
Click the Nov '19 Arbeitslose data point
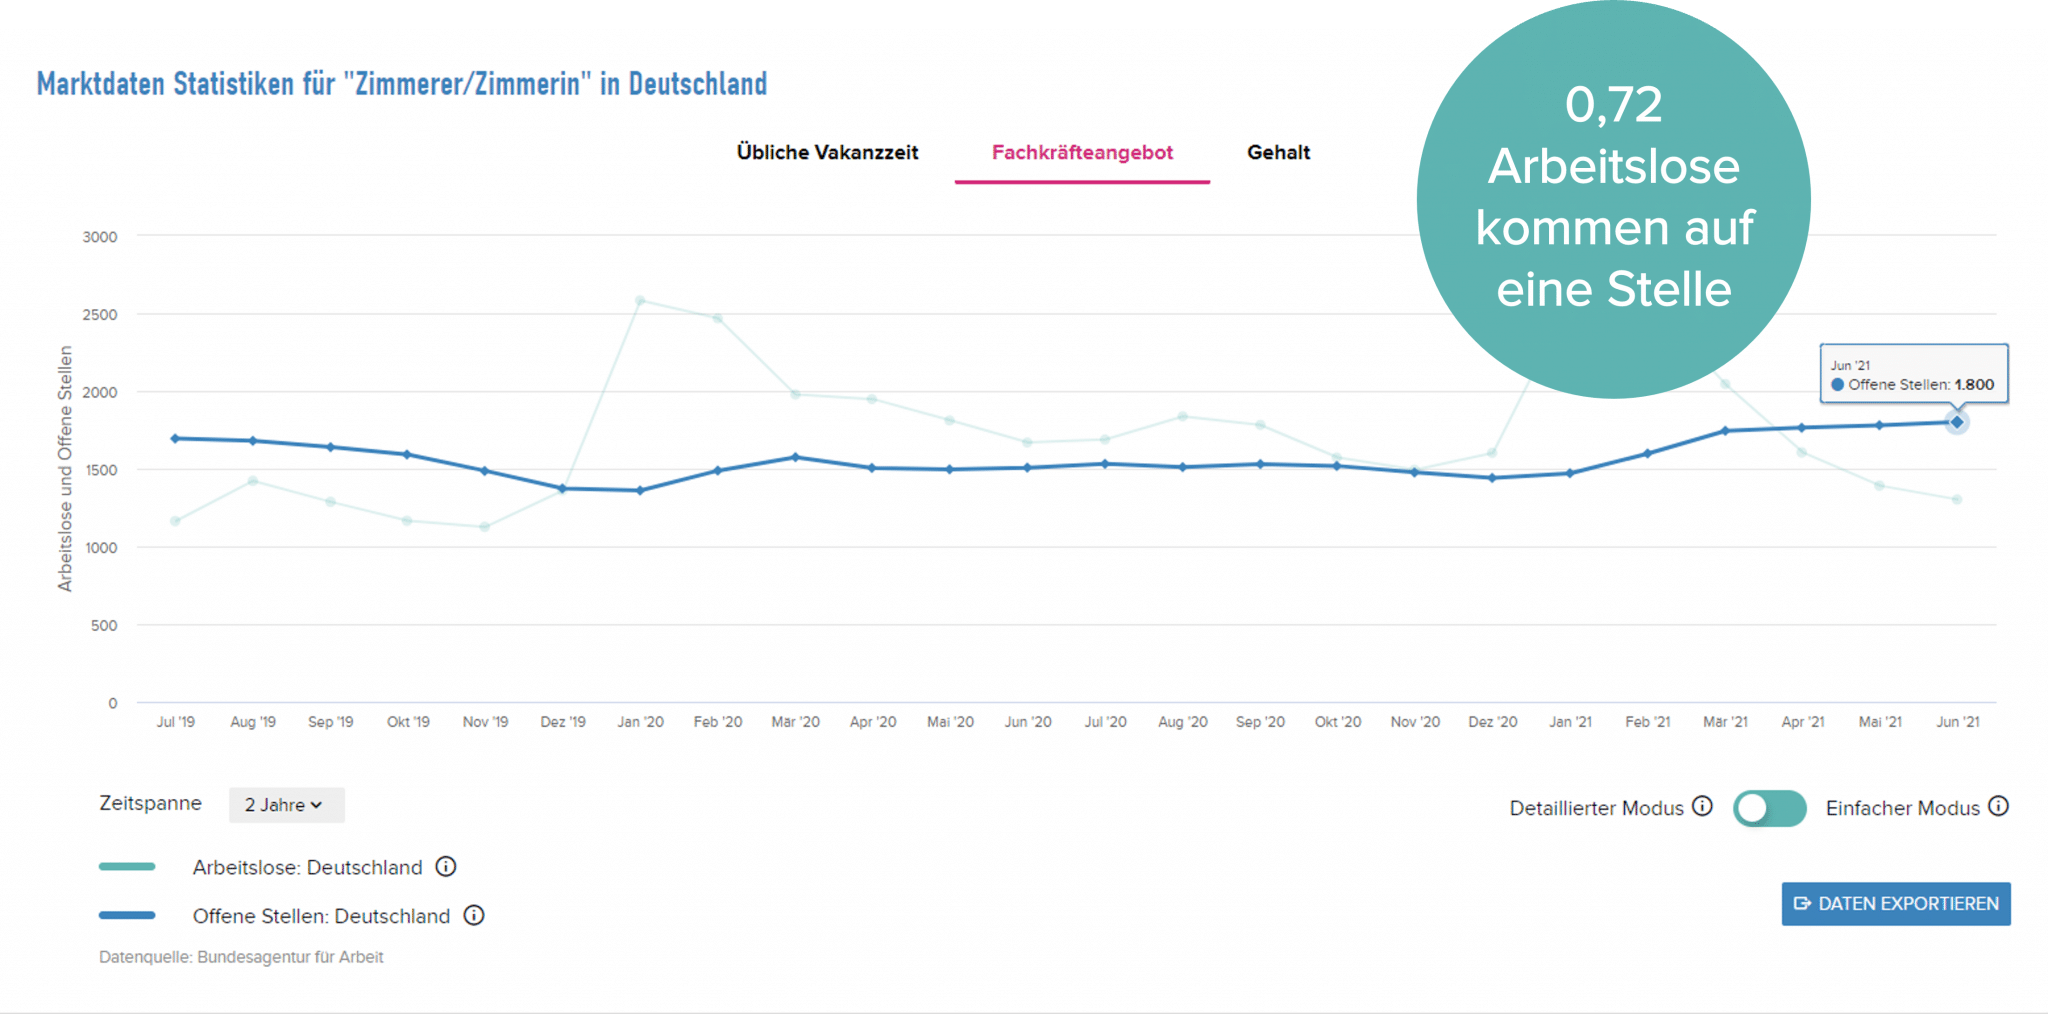click(485, 526)
